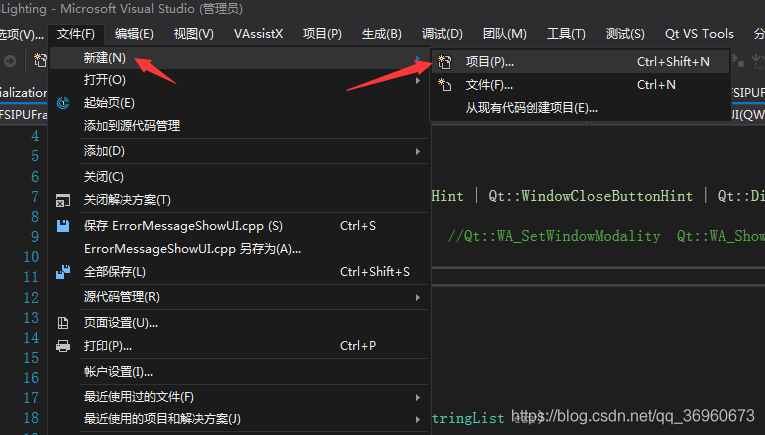Open the 工具(T) menu
The image size is (765, 435).
[x=566, y=34]
